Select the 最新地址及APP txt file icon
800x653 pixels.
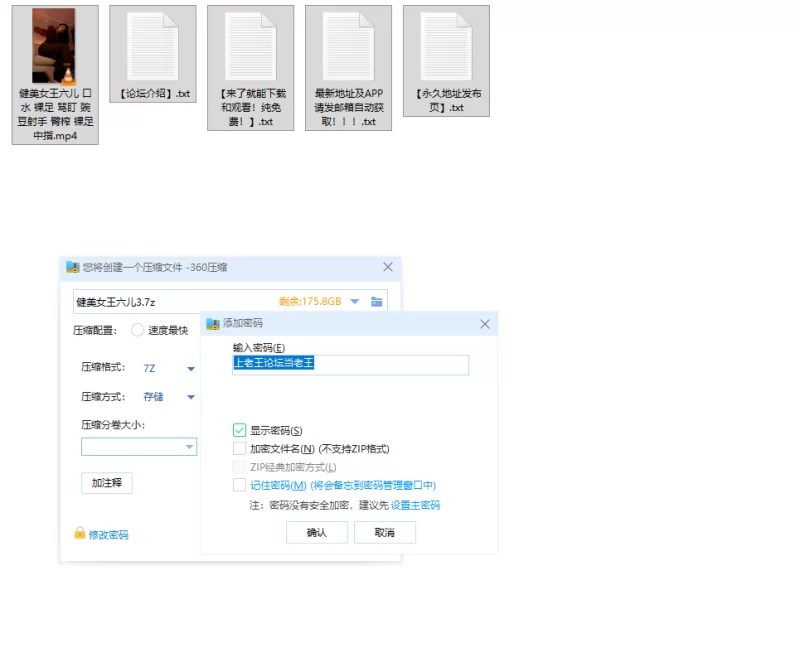pos(348,47)
